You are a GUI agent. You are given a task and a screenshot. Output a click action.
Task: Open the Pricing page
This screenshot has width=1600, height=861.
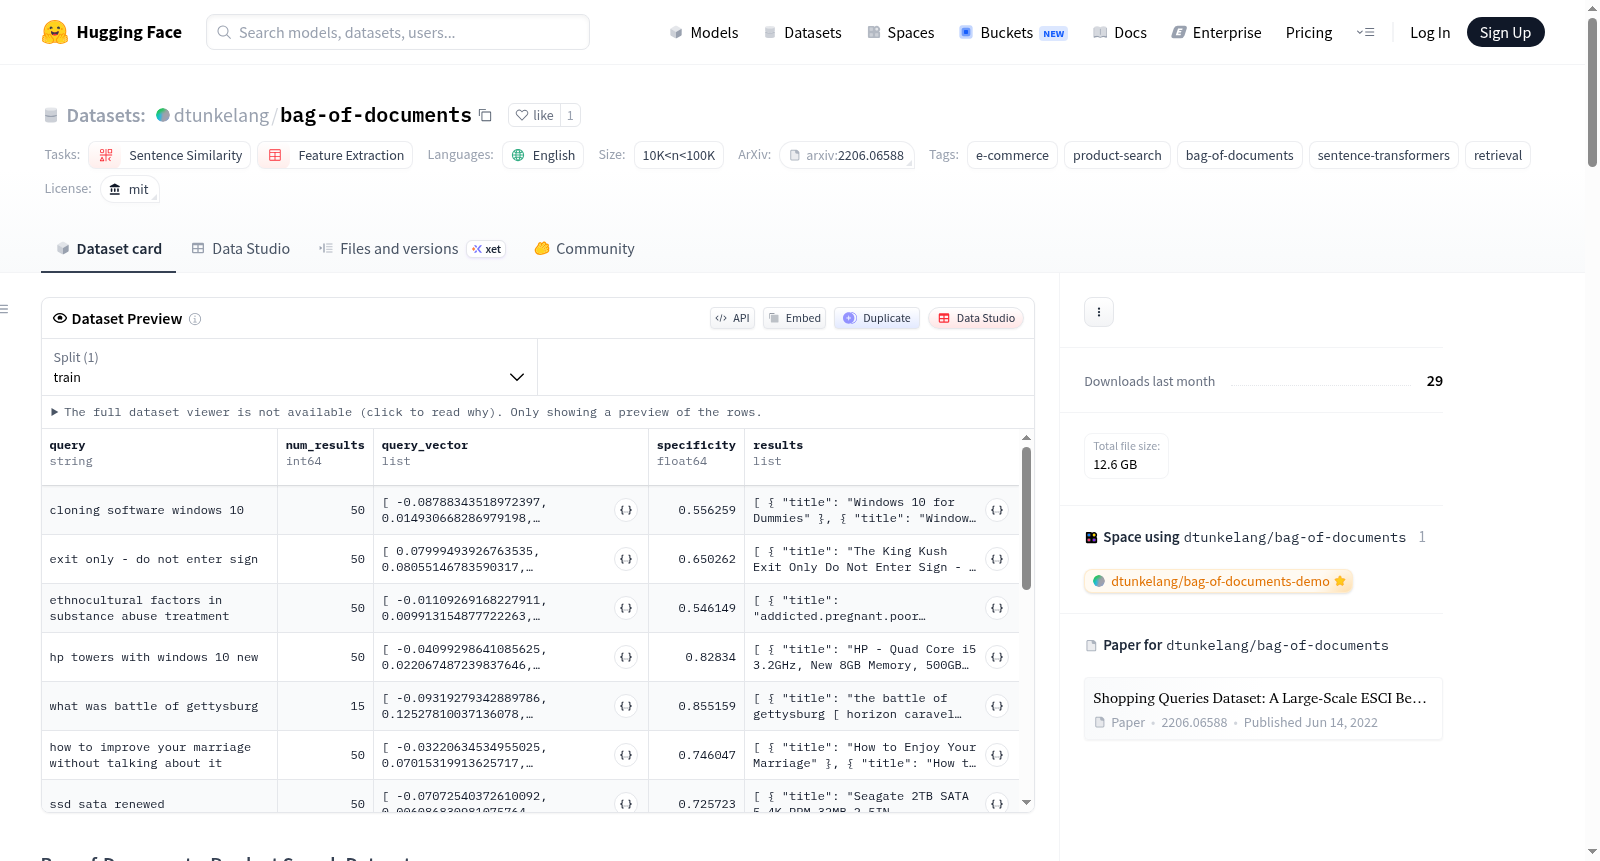coord(1309,32)
